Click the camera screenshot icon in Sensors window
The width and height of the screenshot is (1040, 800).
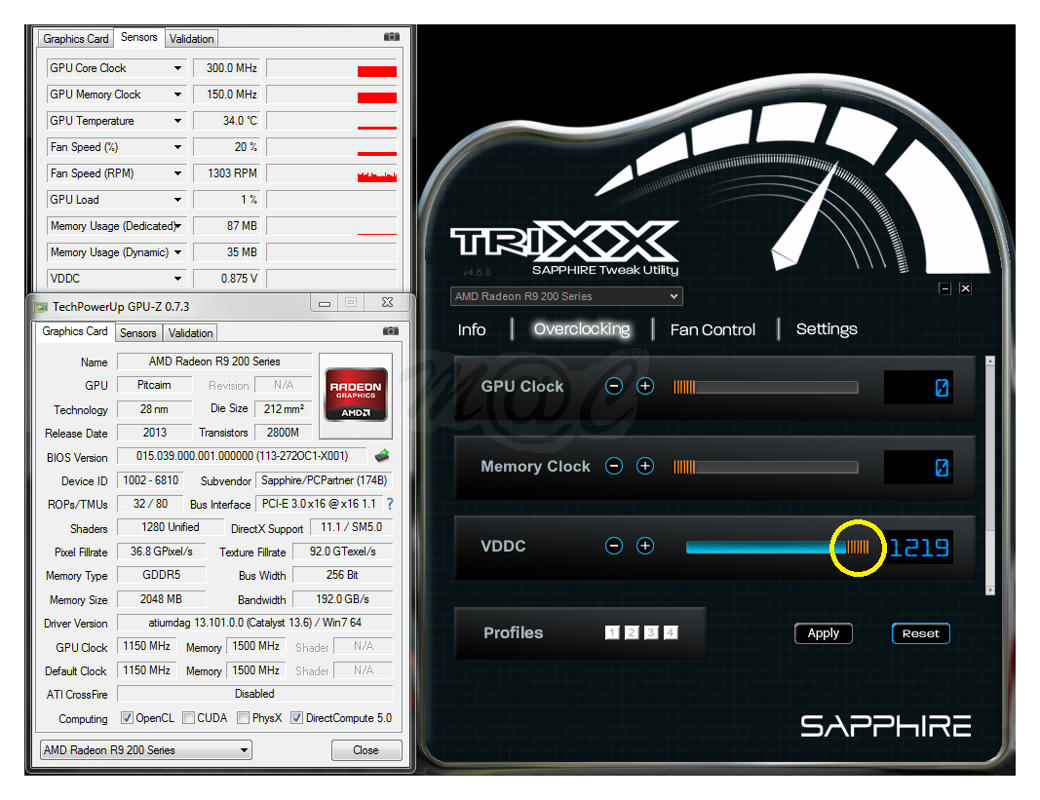point(391,37)
